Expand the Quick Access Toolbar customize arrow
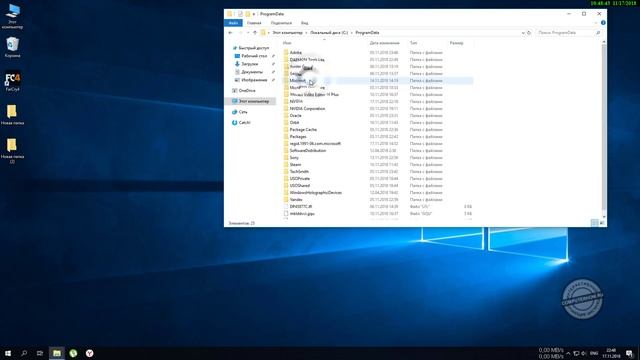 click(254, 14)
